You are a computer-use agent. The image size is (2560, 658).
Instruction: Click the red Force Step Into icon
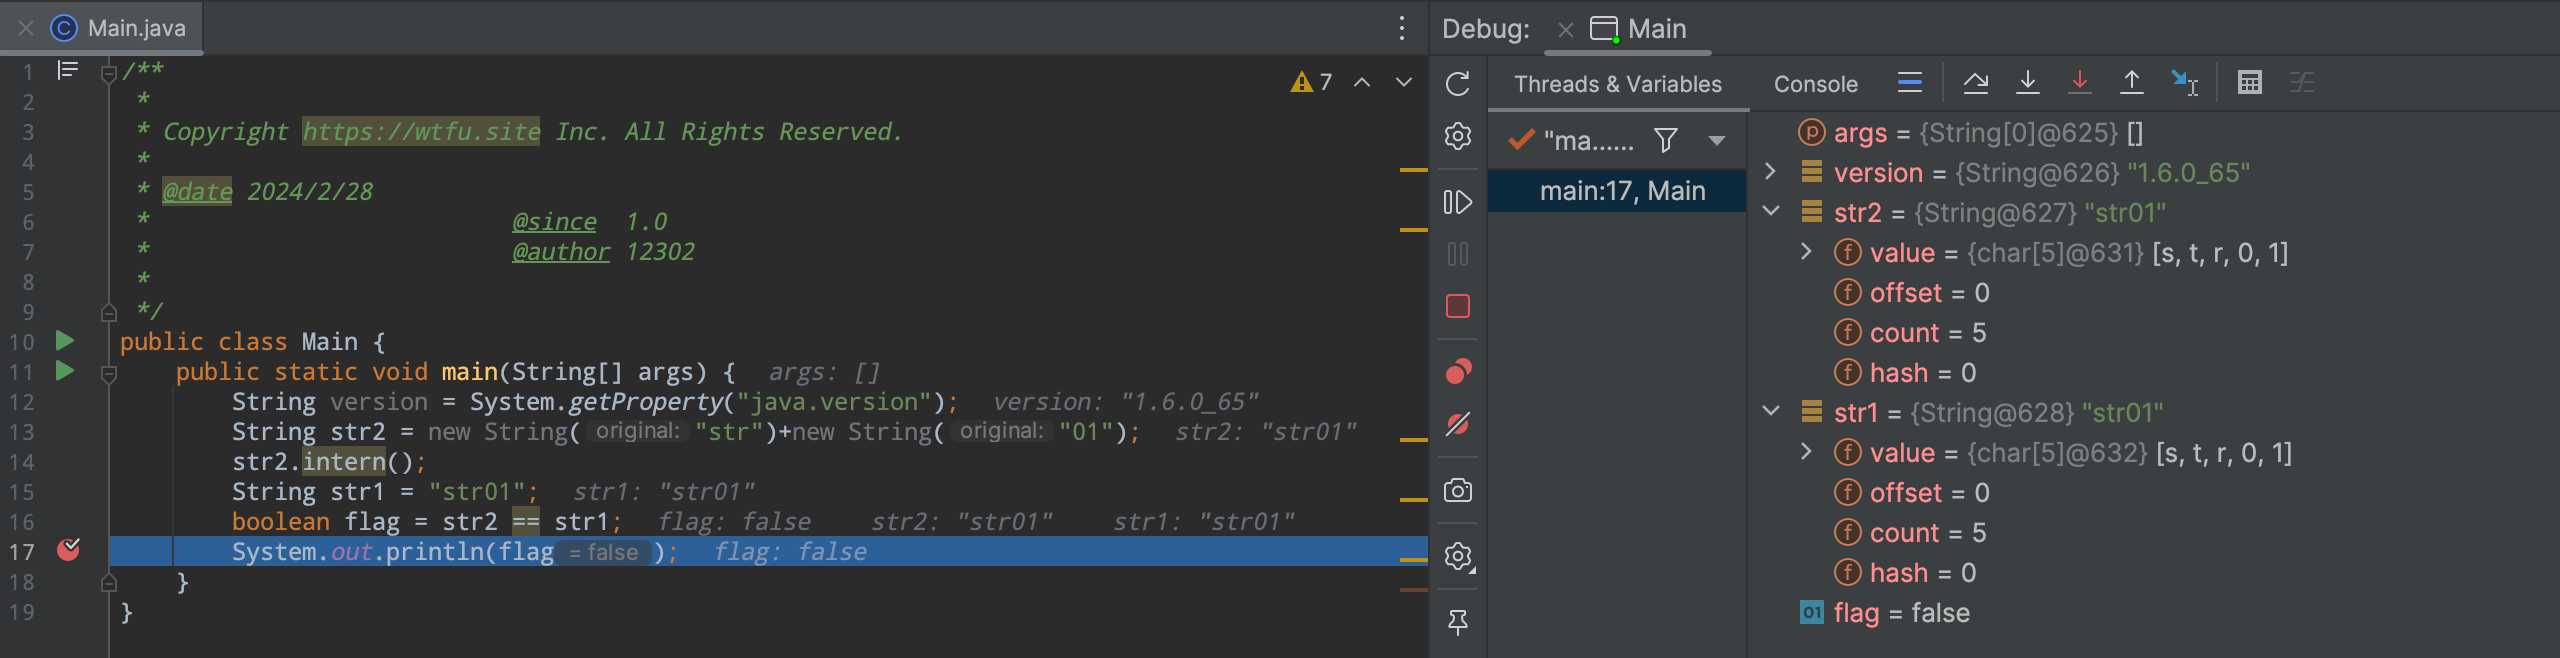(x=2079, y=83)
